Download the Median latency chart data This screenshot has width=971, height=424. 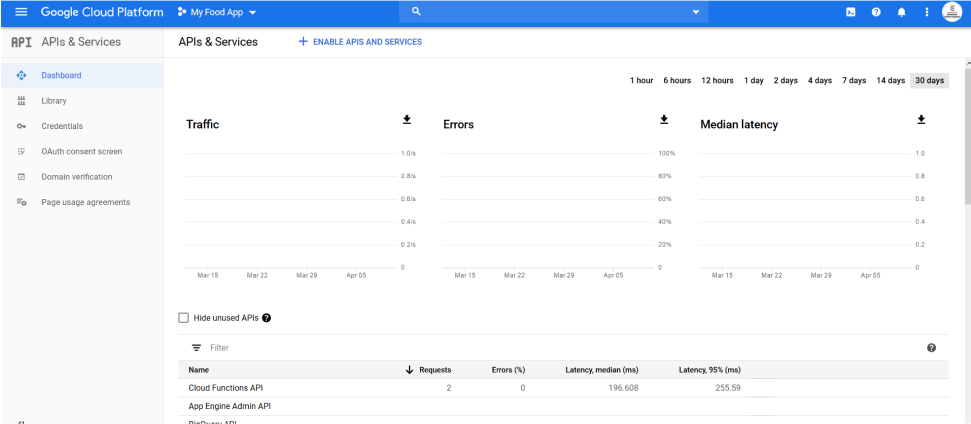(x=921, y=120)
